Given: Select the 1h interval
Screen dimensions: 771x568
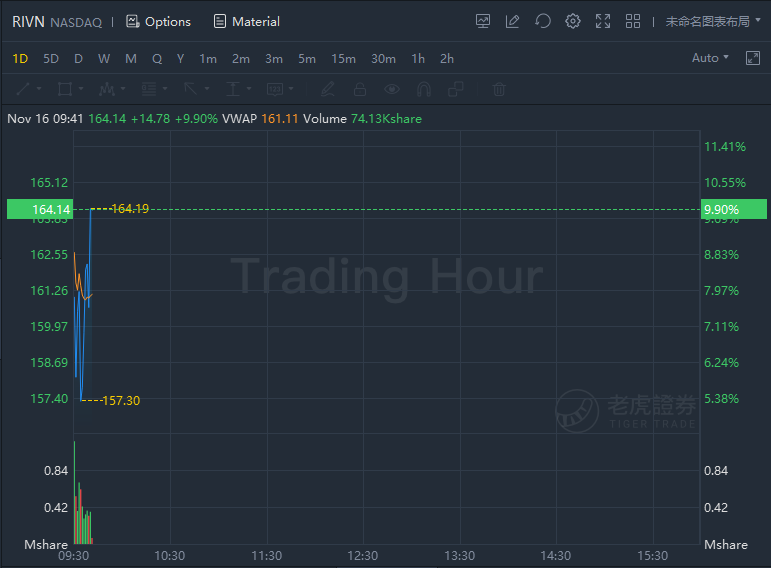Looking at the screenshot, I should [x=418, y=59].
